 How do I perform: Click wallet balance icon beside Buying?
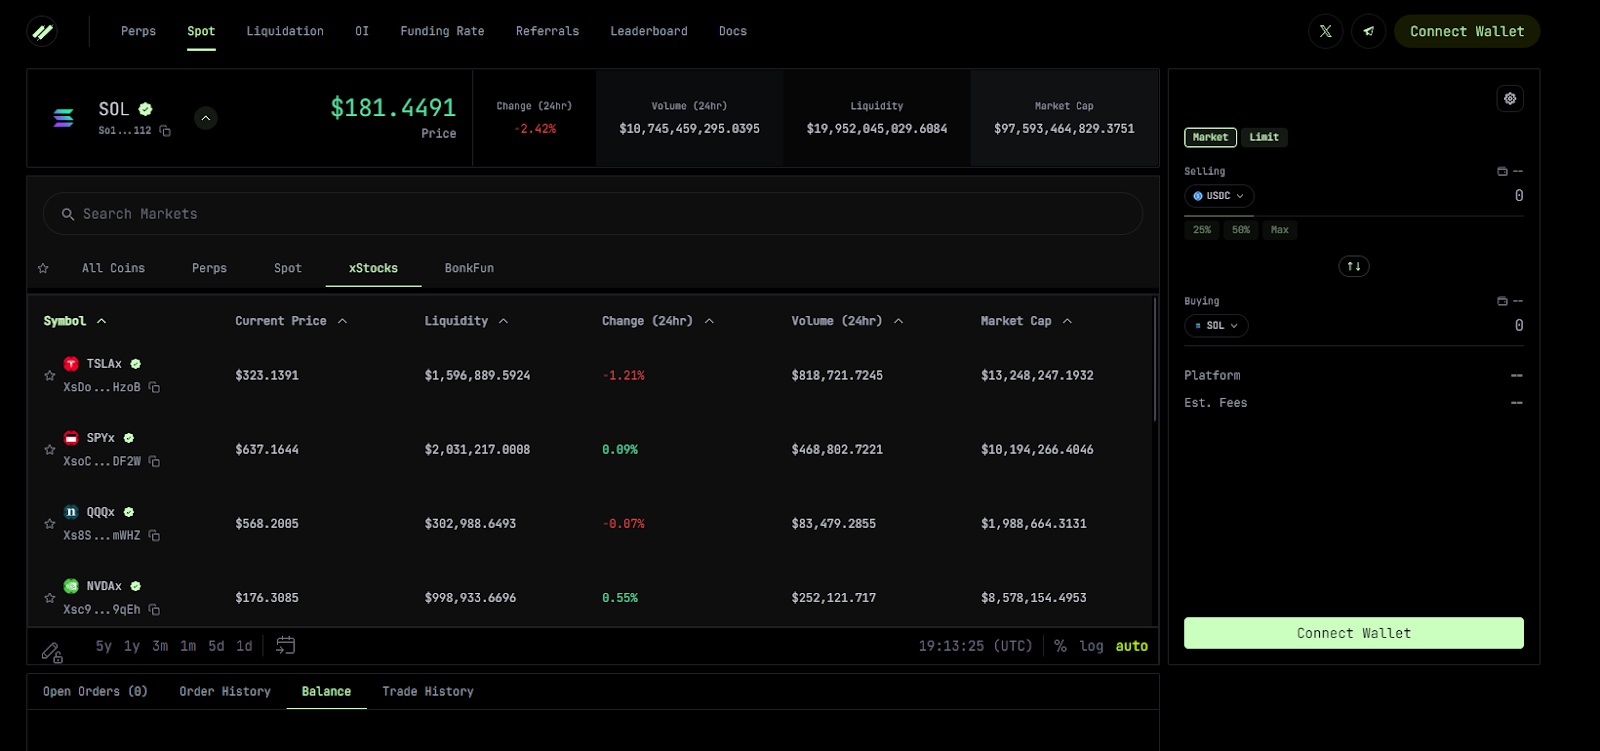coord(1502,301)
